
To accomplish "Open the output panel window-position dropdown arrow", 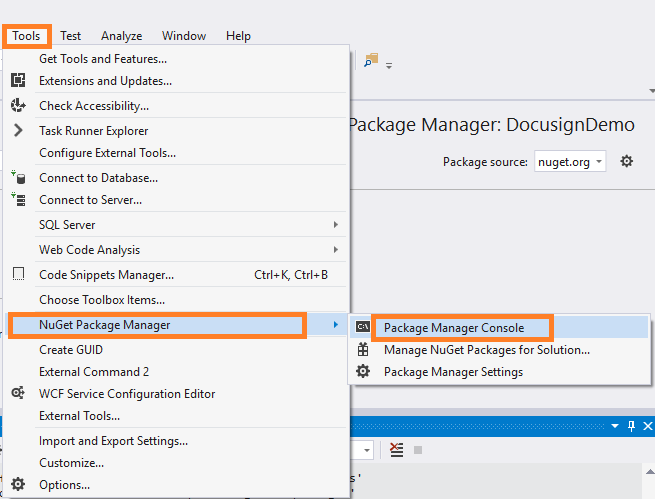I will click(615, 426).
